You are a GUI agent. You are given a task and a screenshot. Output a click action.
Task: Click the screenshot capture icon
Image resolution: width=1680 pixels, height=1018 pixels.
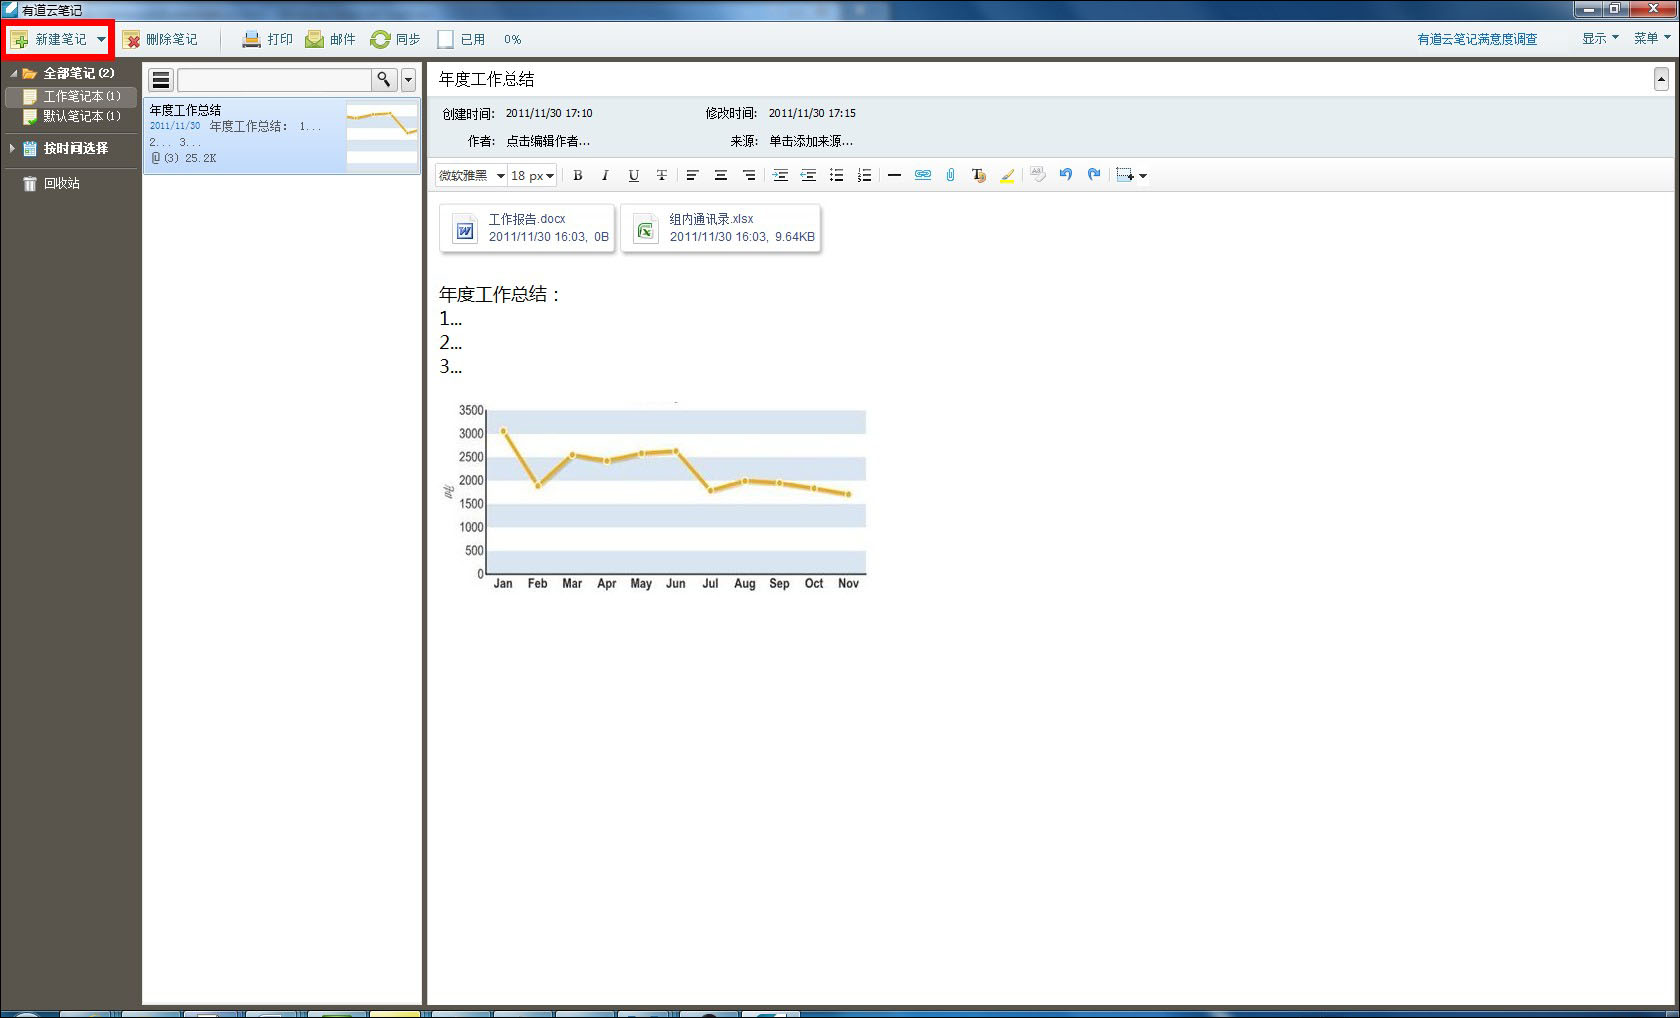[1125, 175]
